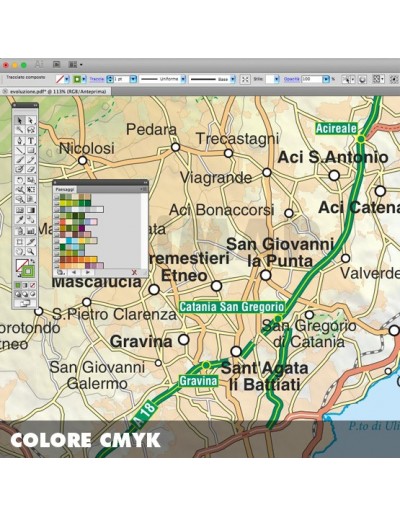Set paint mode to None
This screenshot has height=517, width=400.
tap(32, 285)
